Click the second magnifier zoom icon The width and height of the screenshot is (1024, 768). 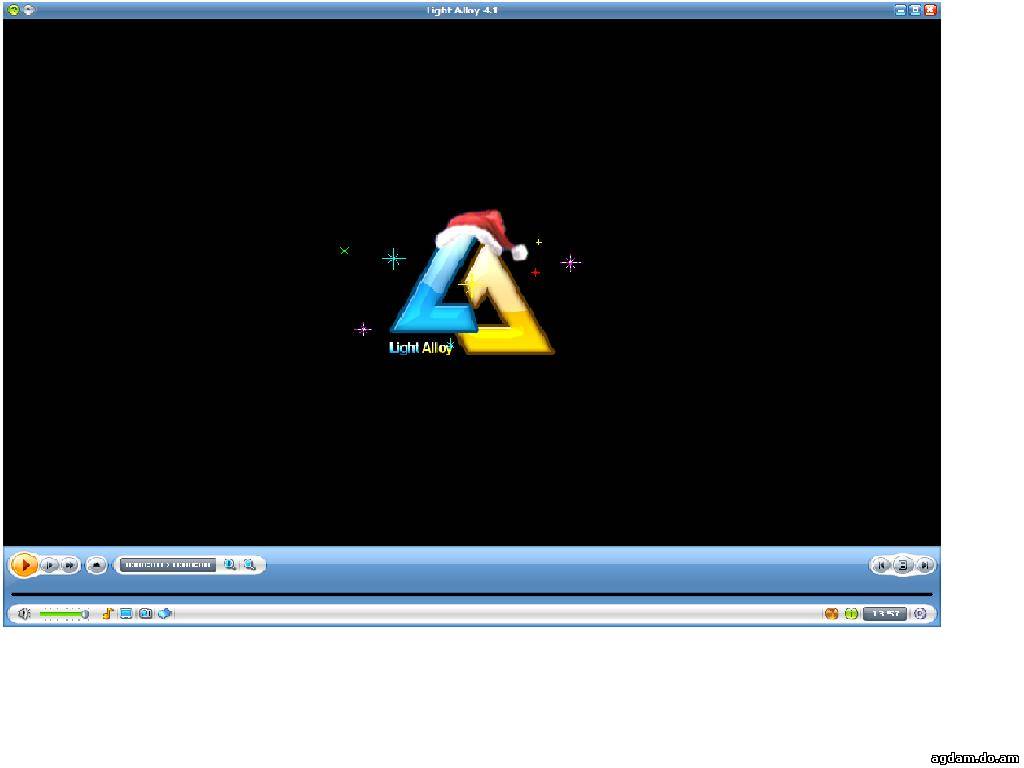tap(249, 564)
